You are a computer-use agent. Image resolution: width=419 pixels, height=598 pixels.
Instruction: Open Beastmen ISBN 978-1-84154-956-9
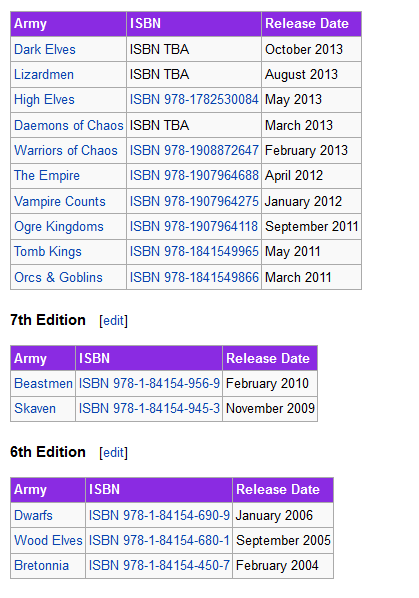pos(149,383)
